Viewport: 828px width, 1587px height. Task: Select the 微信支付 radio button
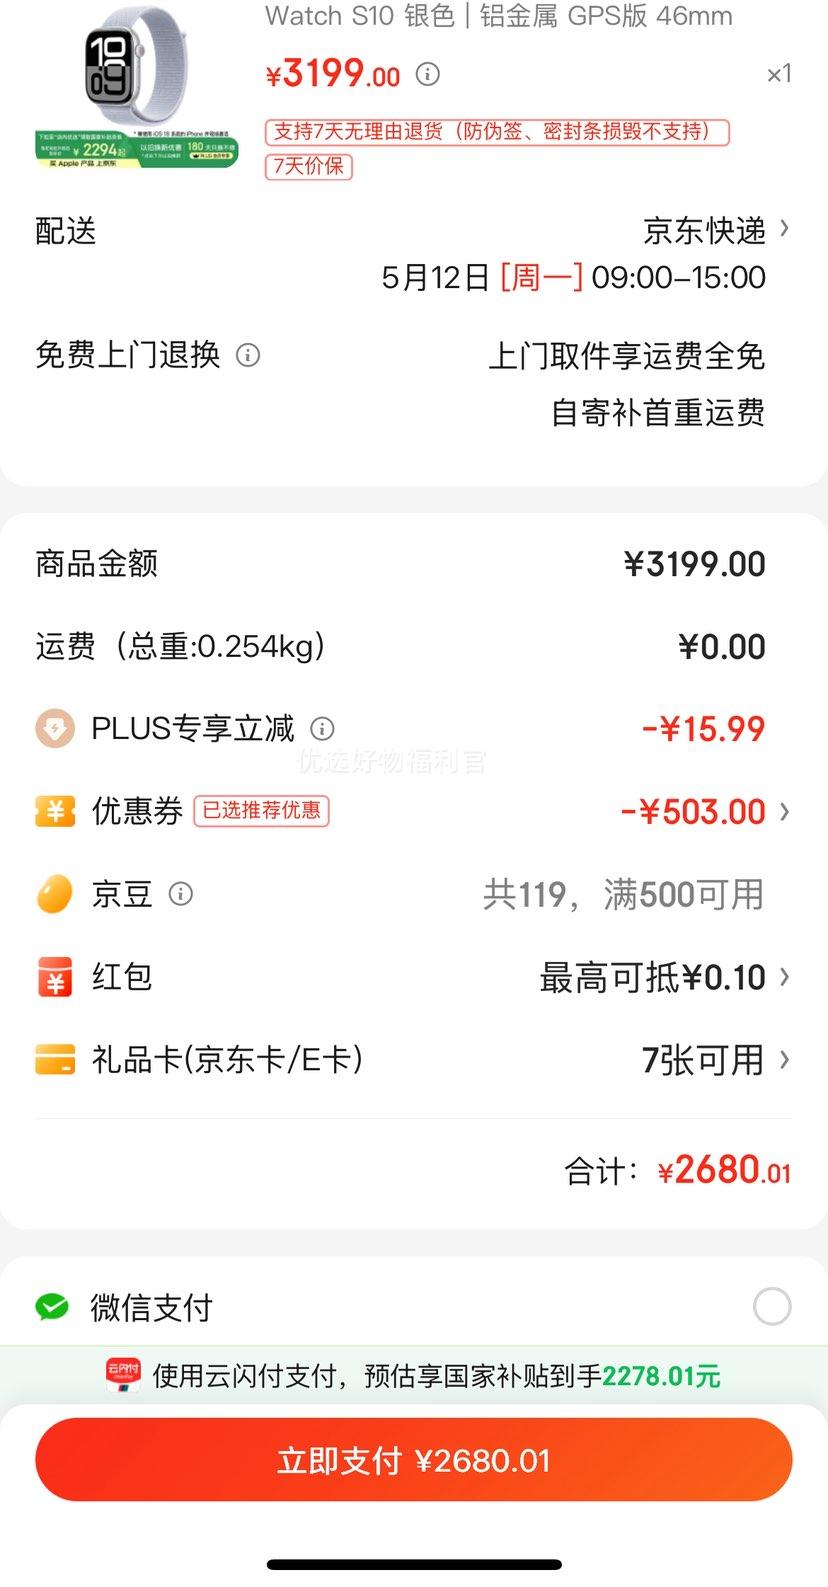(772, 1306)
